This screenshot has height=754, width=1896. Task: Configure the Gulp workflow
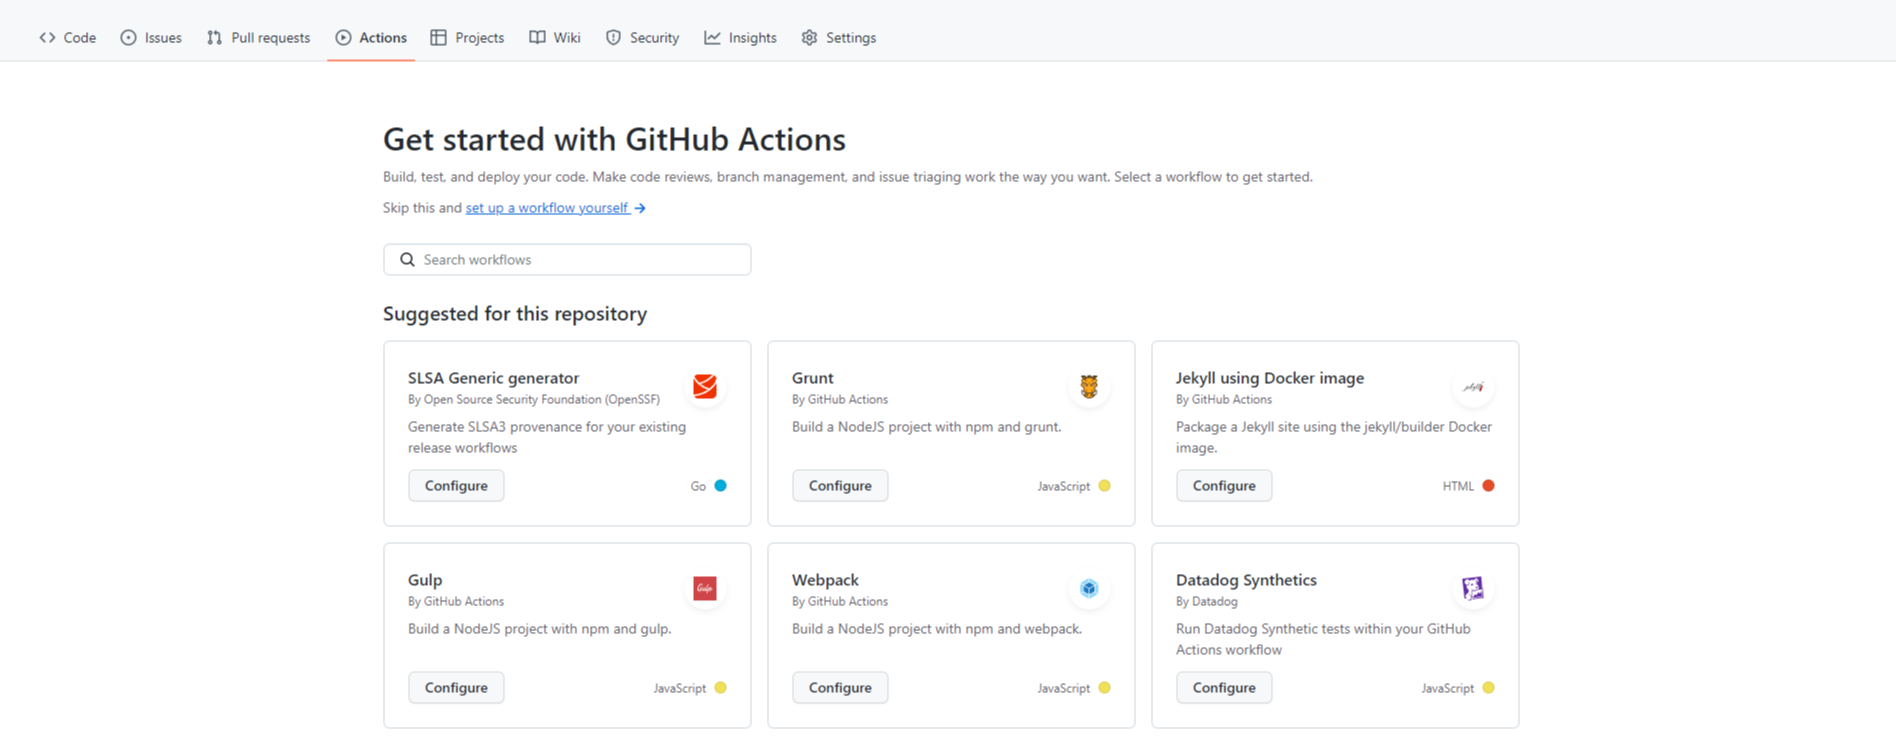[456, 688]
